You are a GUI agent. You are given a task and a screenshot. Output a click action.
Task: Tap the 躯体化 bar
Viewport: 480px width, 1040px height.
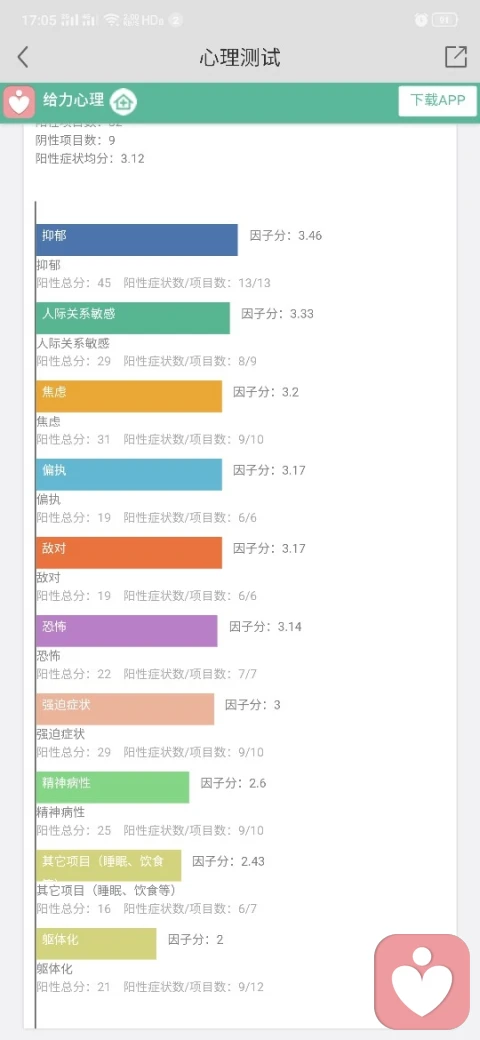click(x=96, y=944)
